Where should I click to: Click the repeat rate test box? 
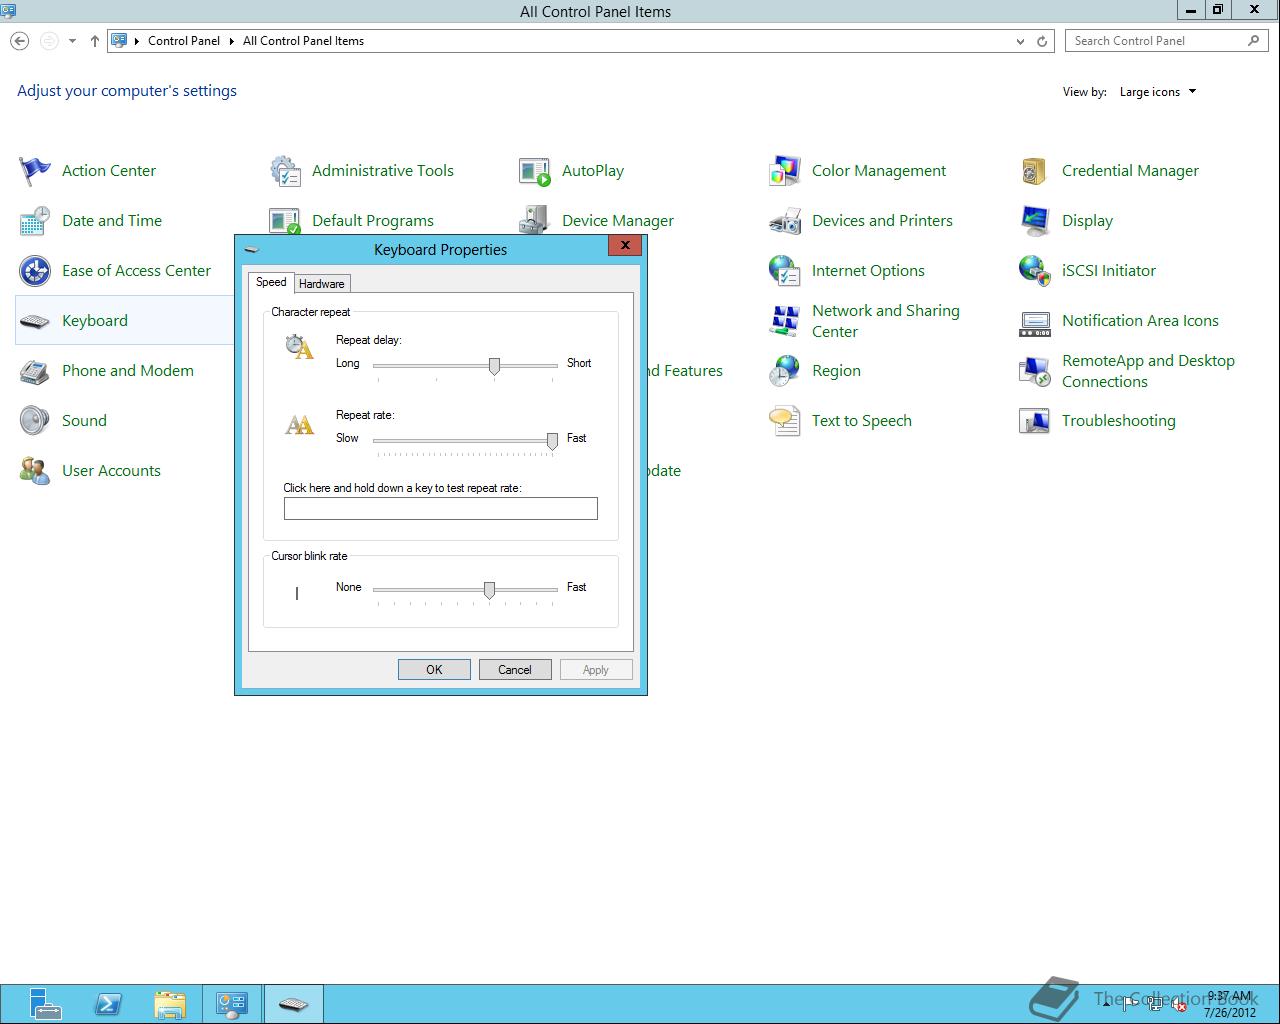[441, 509]
